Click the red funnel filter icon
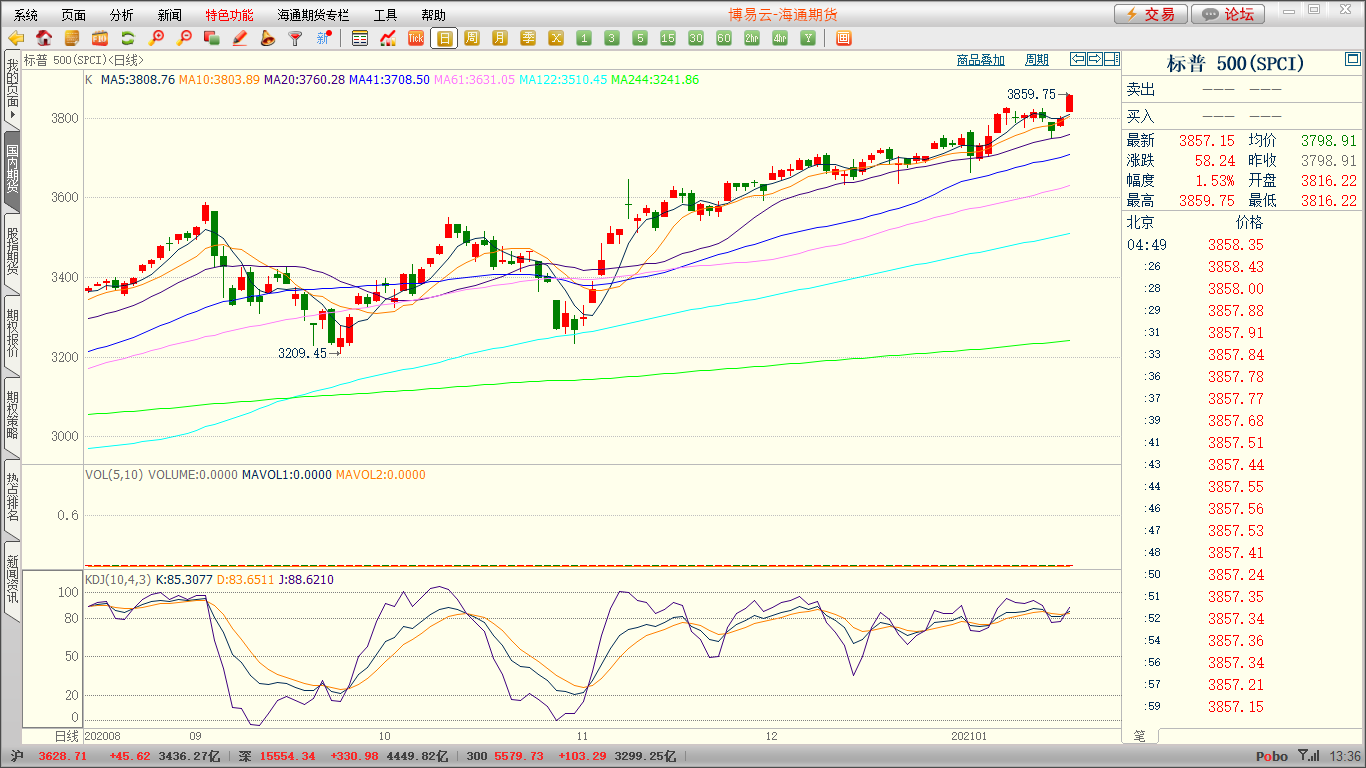 tap(296, 39)
